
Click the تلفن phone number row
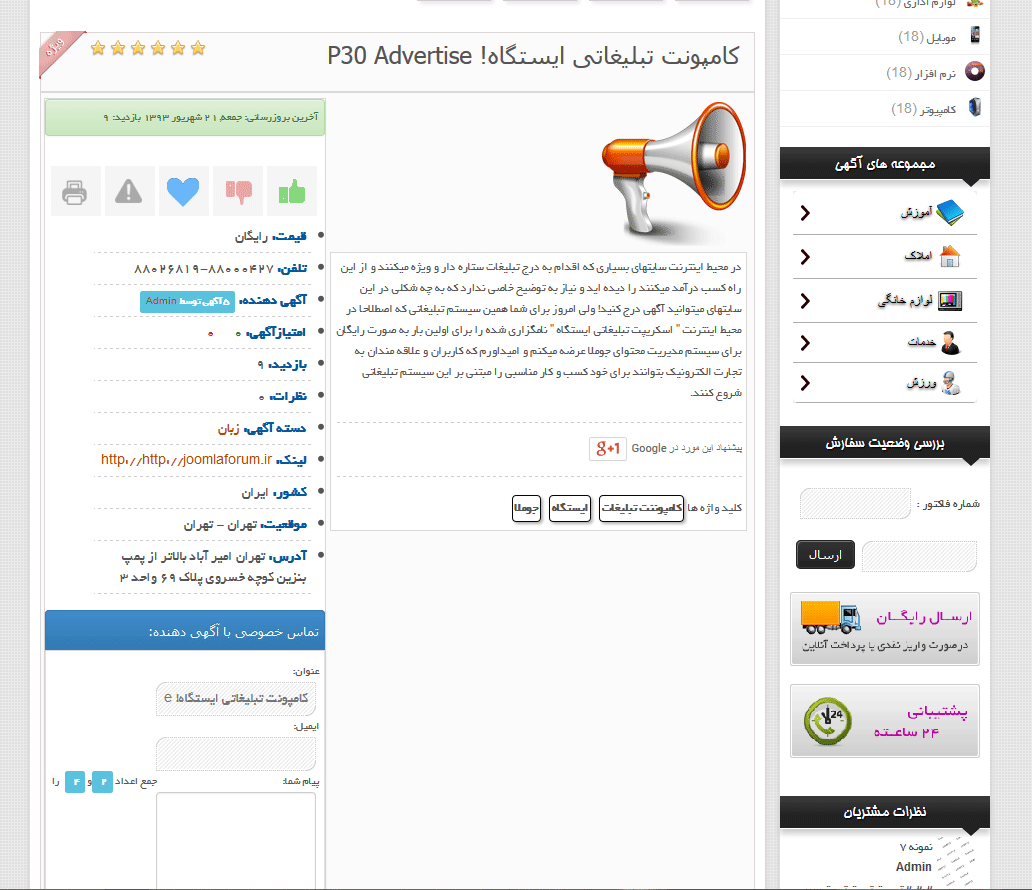(220, 268)
